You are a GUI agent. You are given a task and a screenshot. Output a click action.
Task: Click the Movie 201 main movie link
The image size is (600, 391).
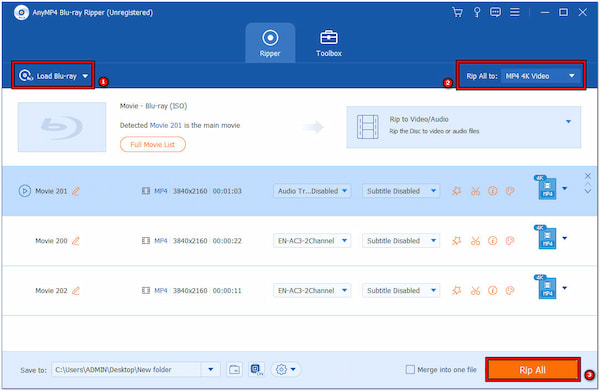pos(166,125)
